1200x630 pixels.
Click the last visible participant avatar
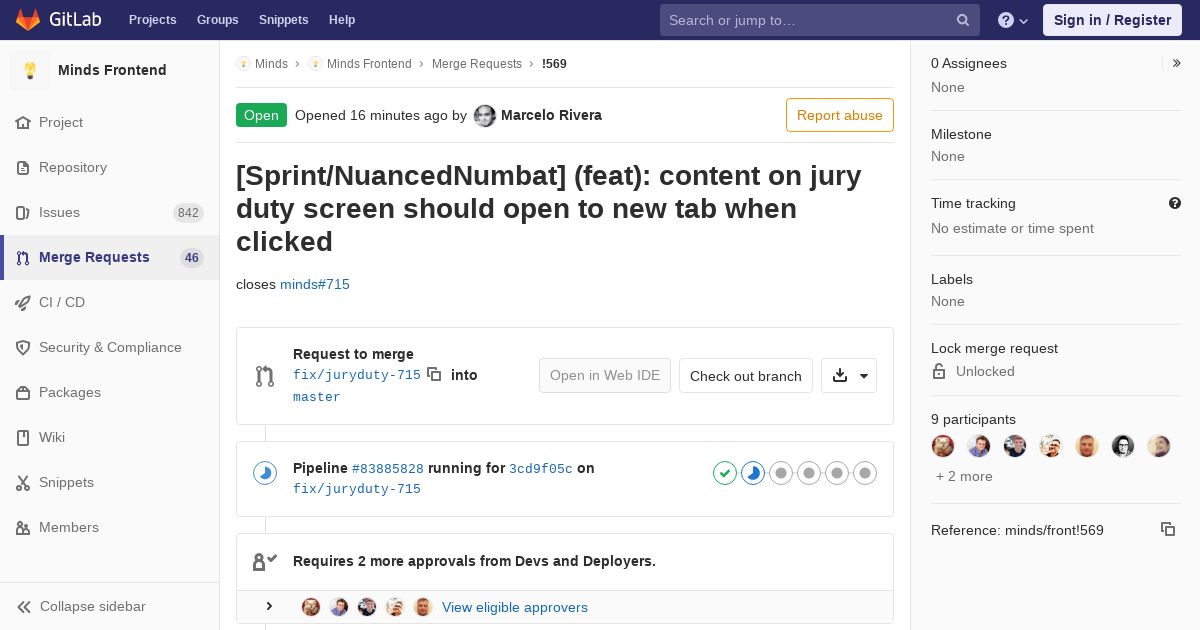1159,446
